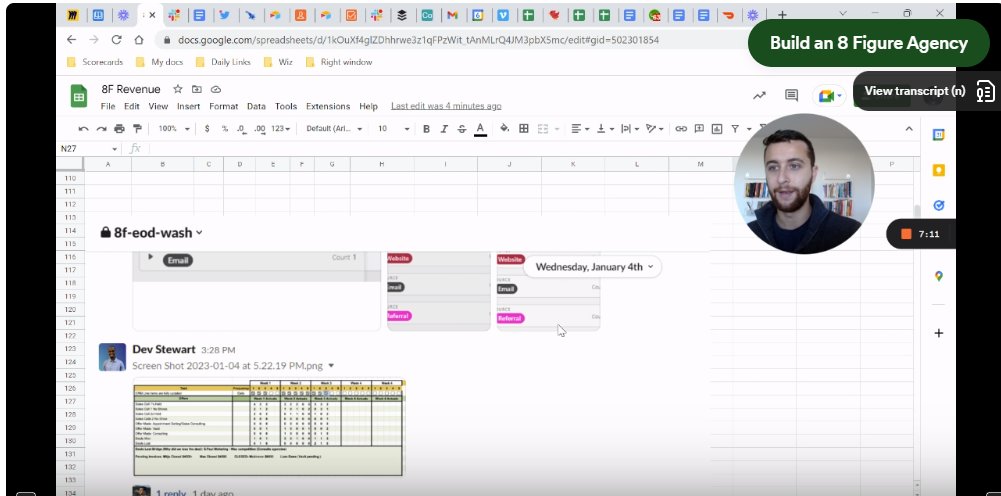Screen dimensions: 1001x496
Task: Open the activity dashboard trend icon
Action: 759,96
